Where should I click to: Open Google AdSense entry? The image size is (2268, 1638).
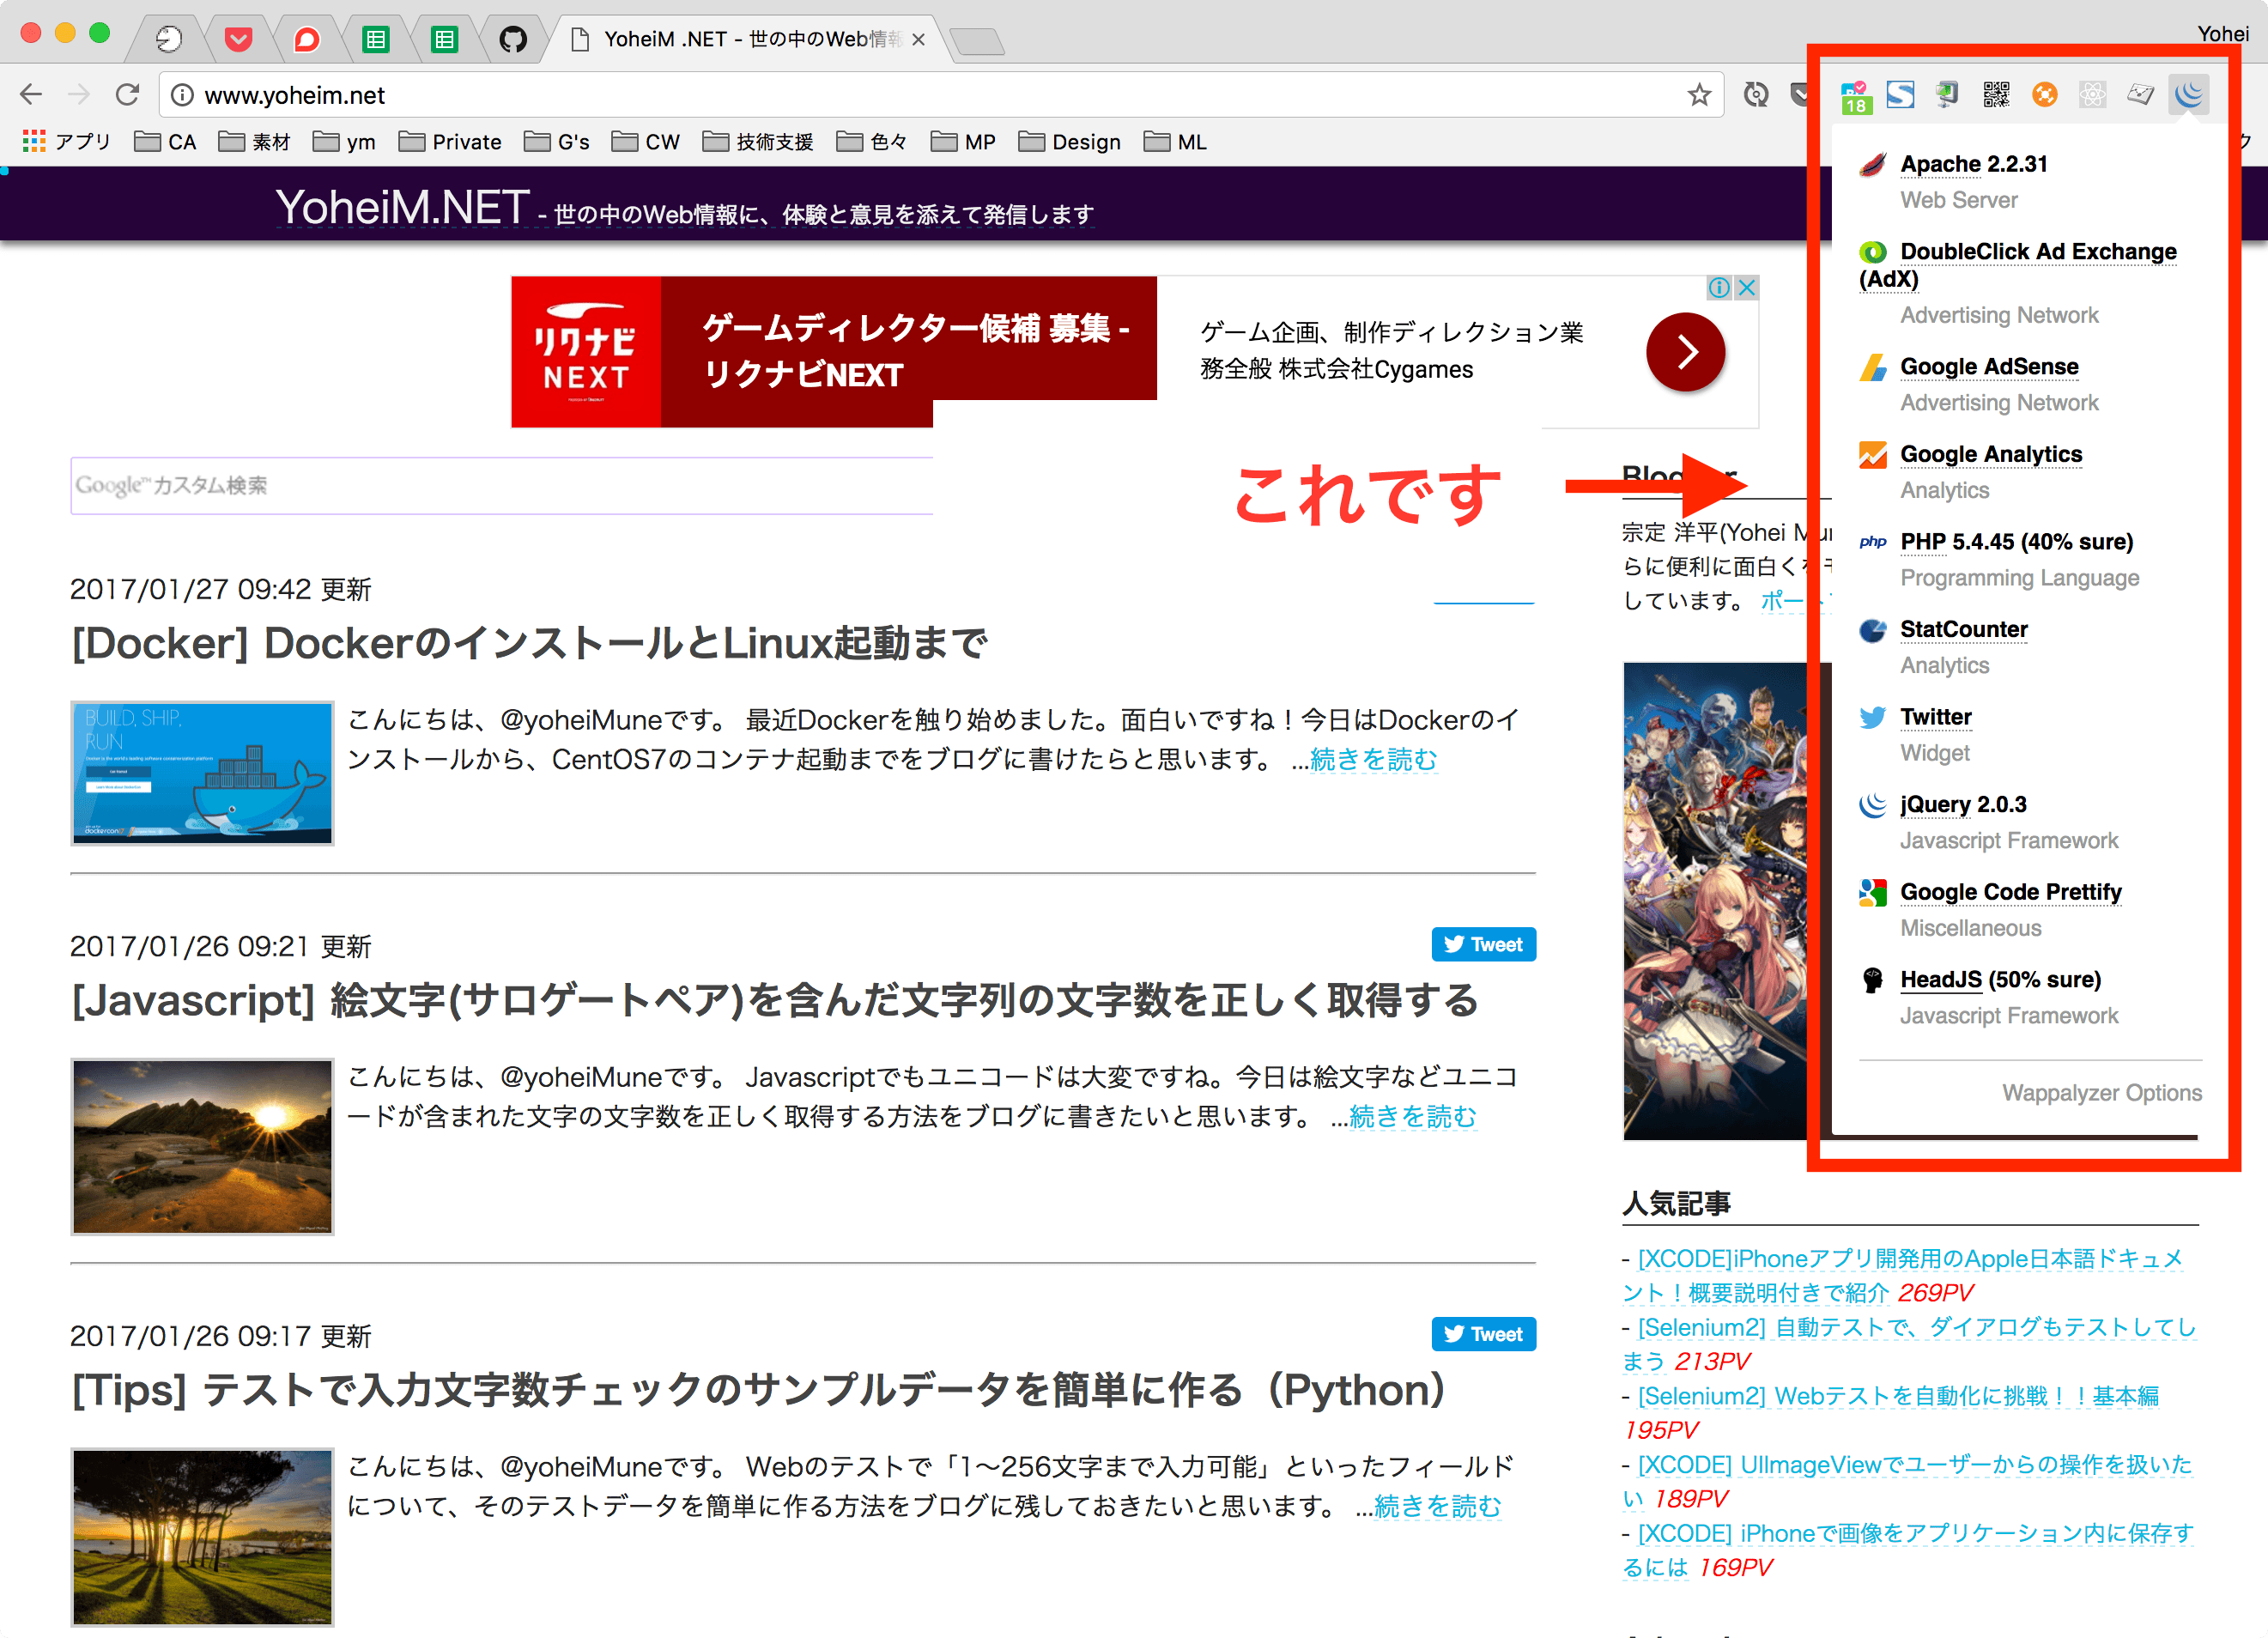(1989, 367)
